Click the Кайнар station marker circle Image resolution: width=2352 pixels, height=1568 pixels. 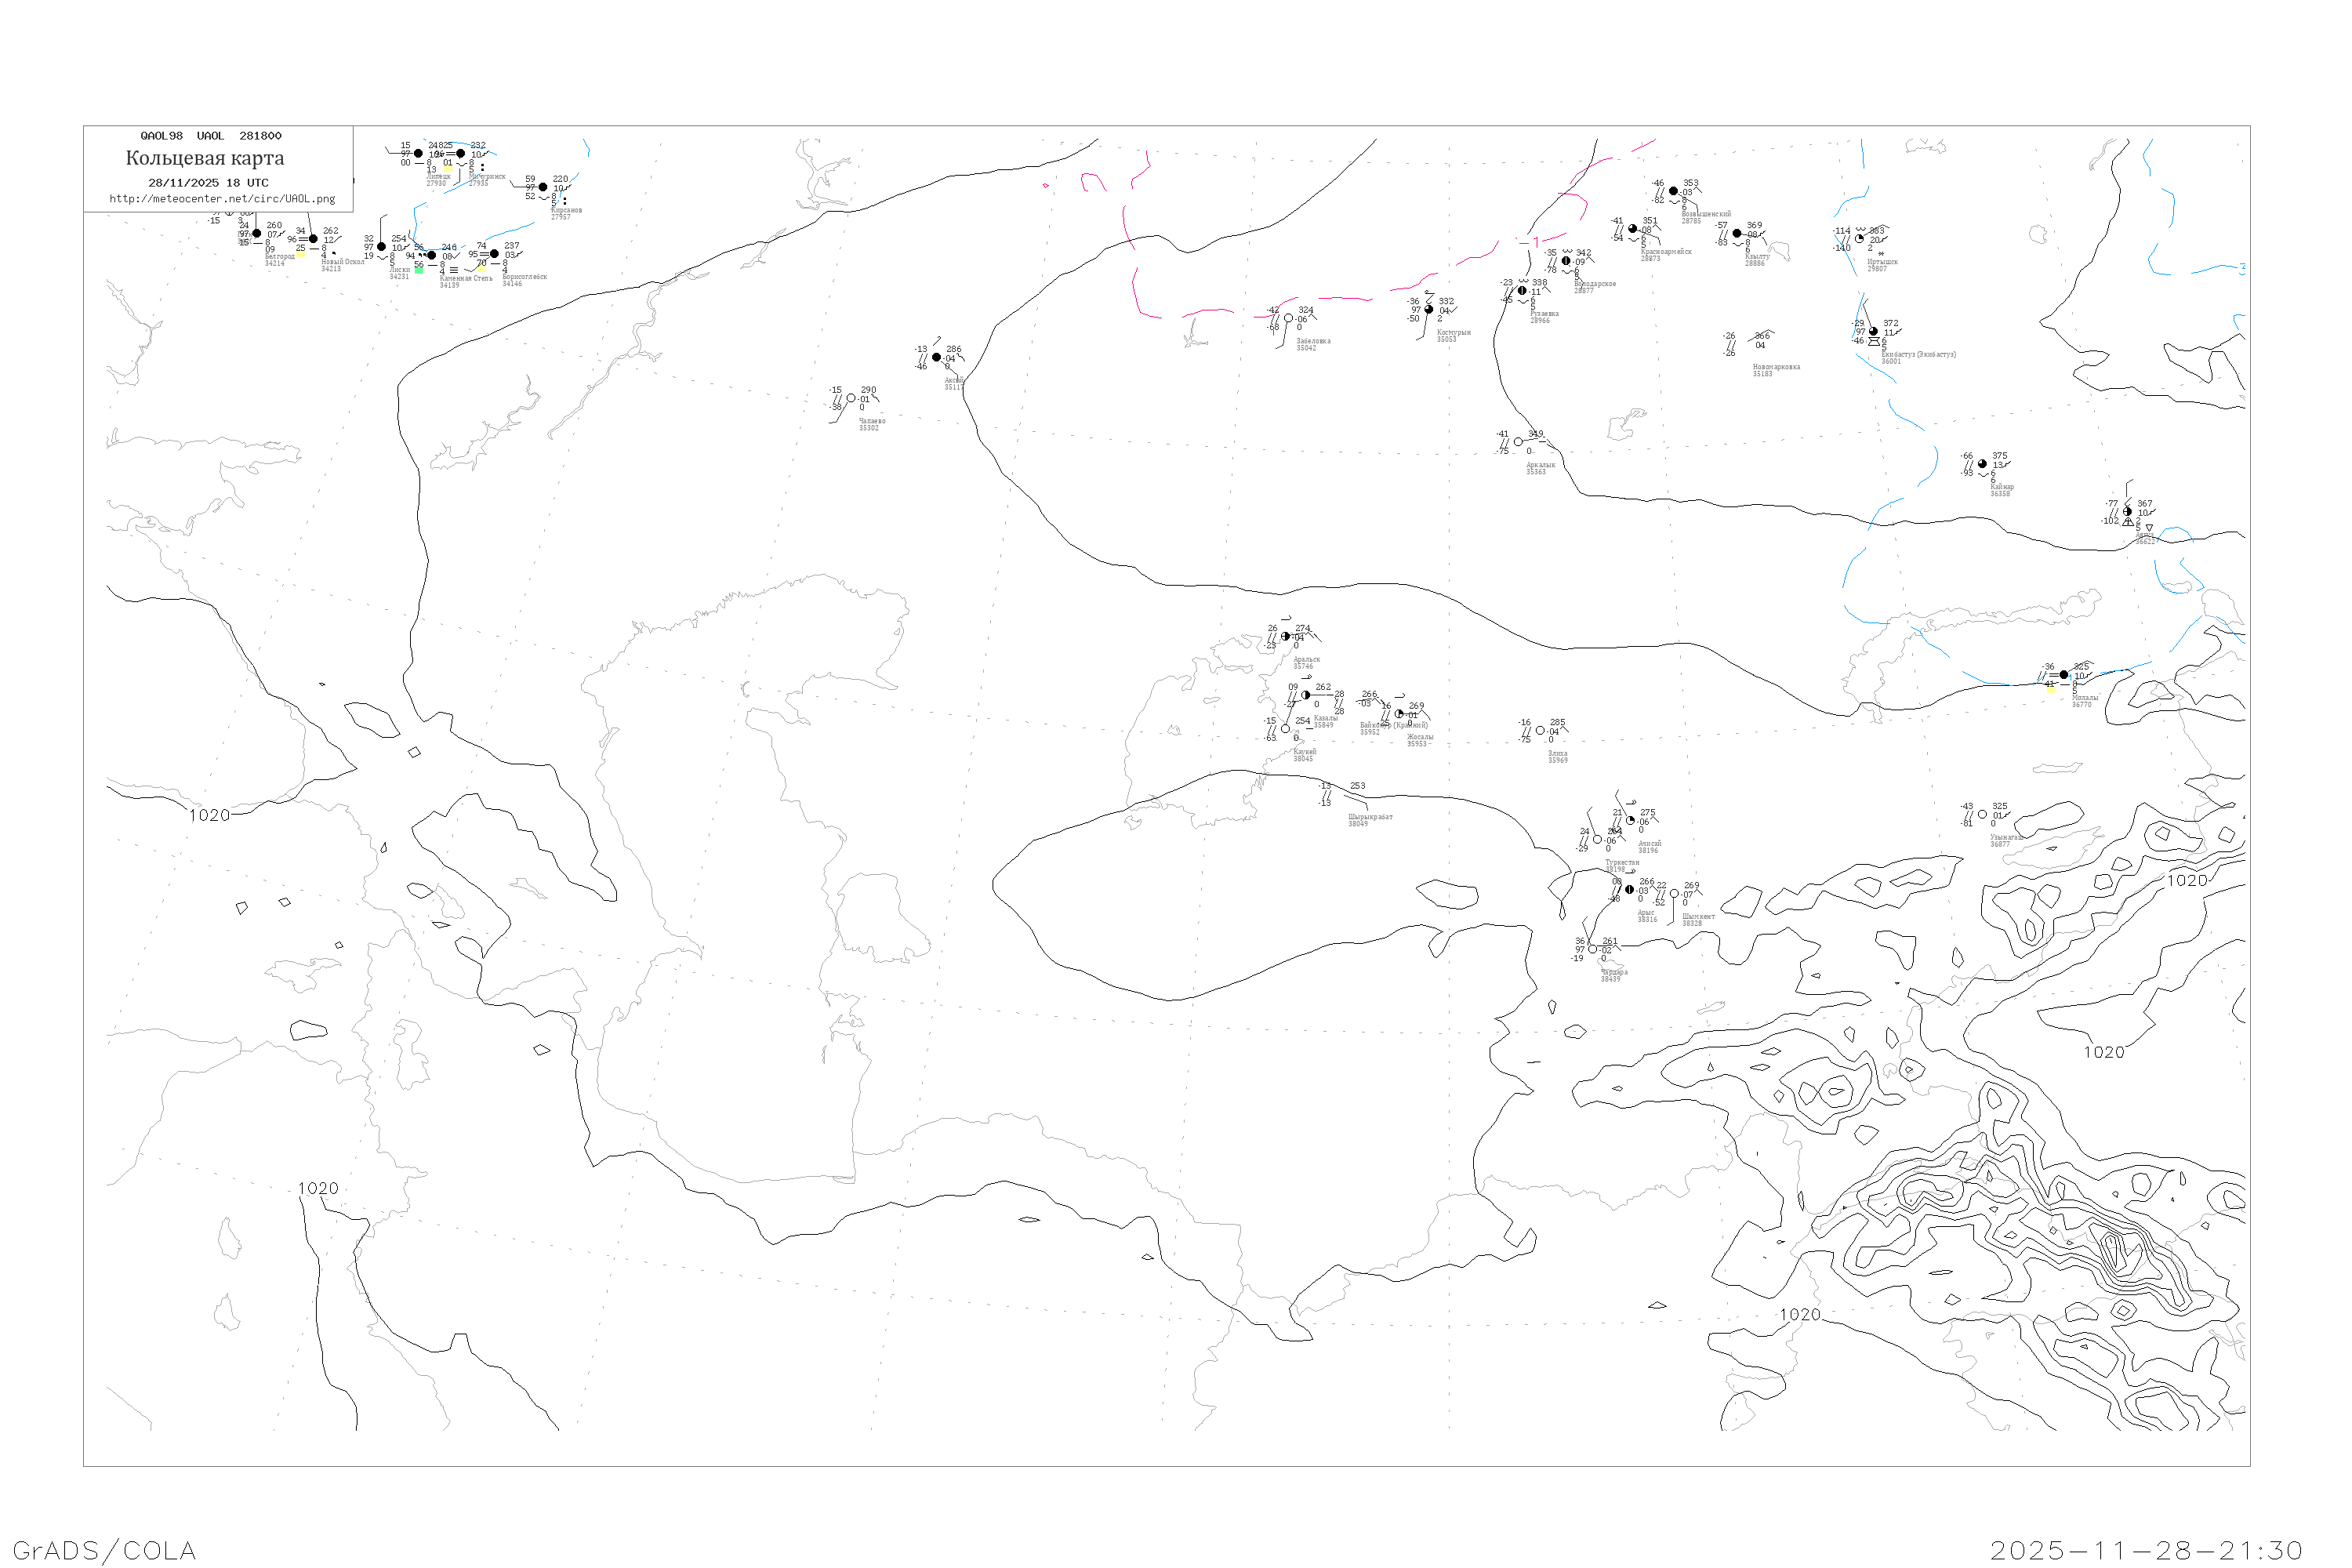pyautogui.click(x=1982, y=464)
